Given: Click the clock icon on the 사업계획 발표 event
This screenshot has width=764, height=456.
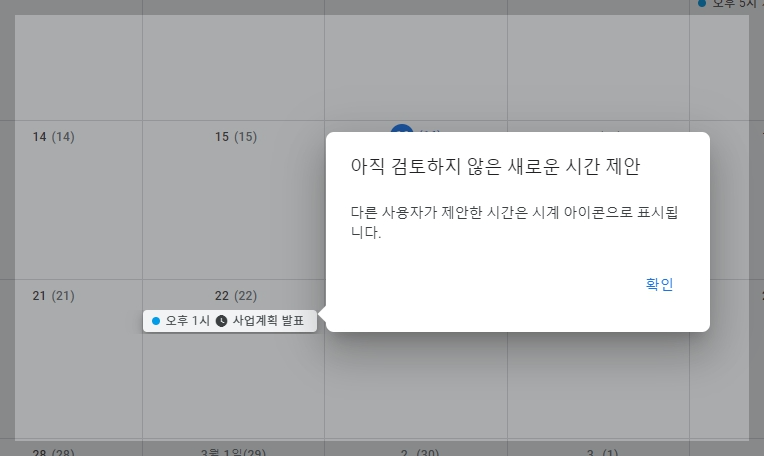Looking at the screenshot, I should click(x=221, y=321).
